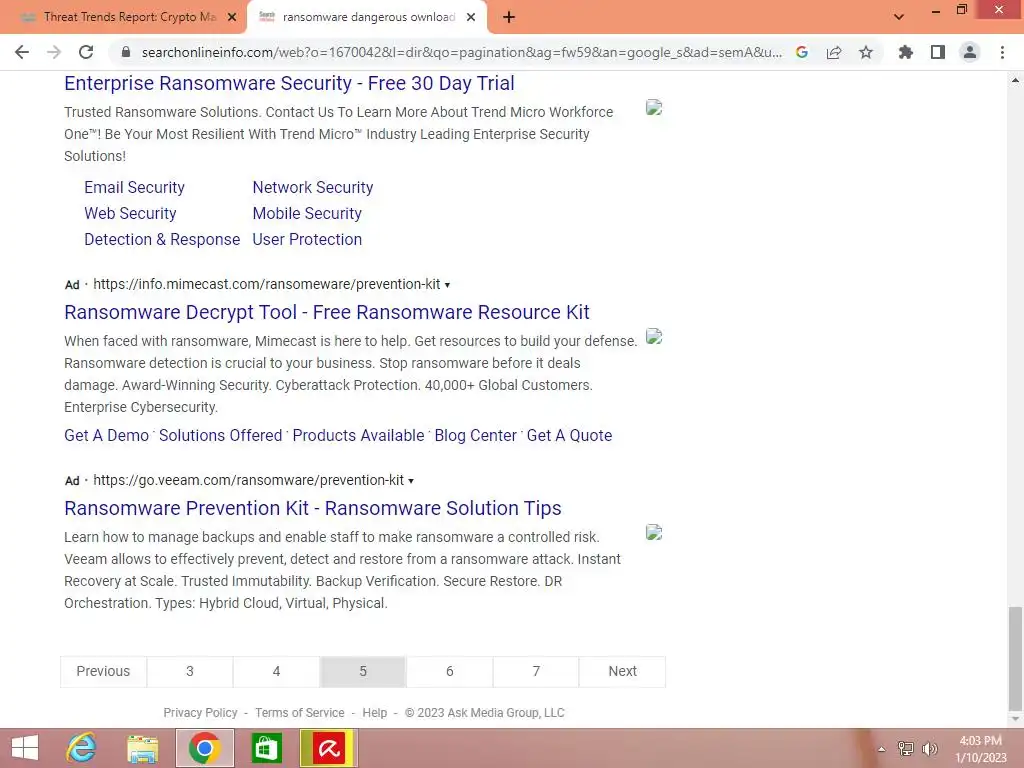The image size is (1024, 768).
Task: Go back to the previous page
Action: 22,52
